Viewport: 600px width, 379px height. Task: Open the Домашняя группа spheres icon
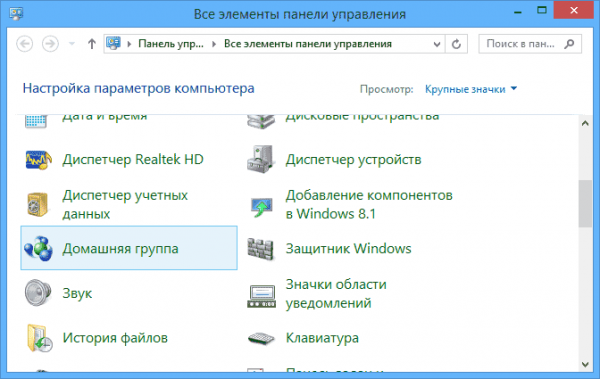(x=38, y=248)
